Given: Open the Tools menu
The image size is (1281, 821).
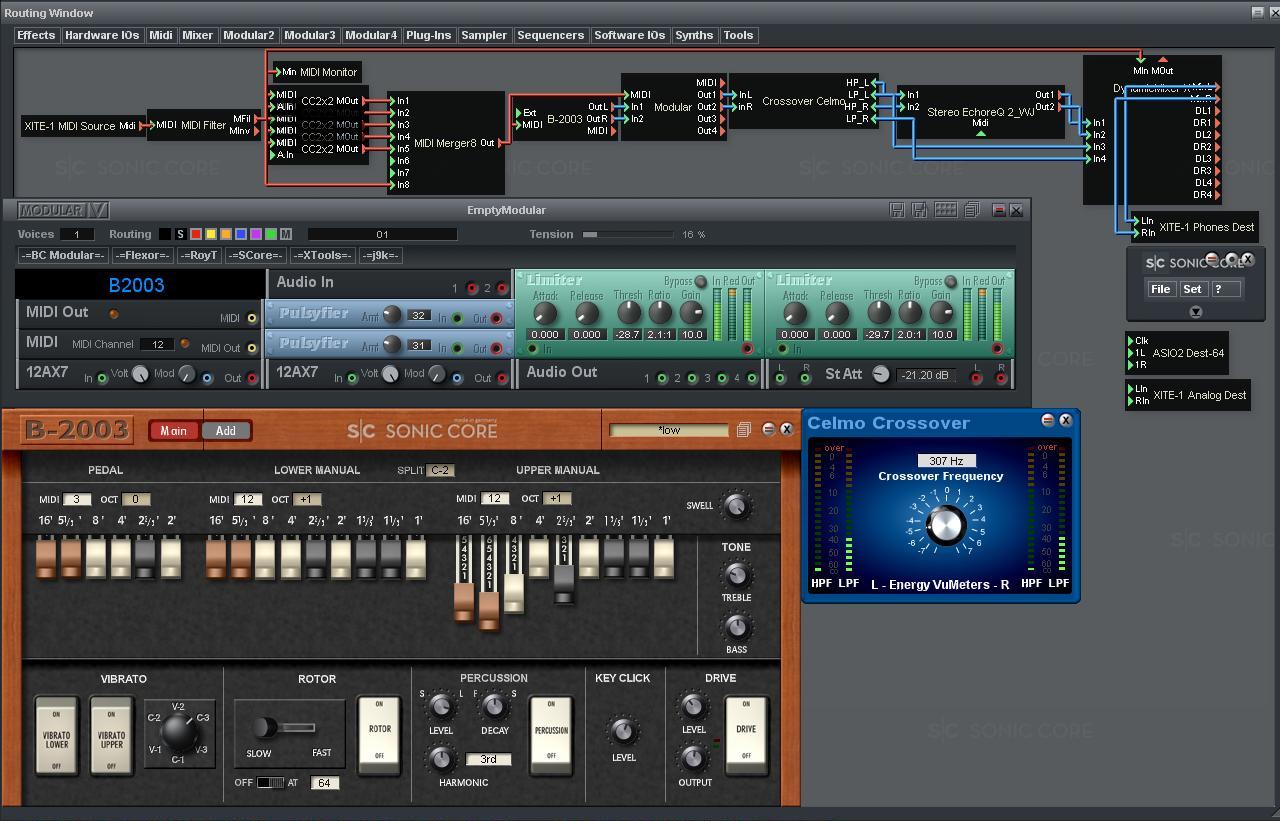Looking at the screenshot, I should click(x=738, y=35).
